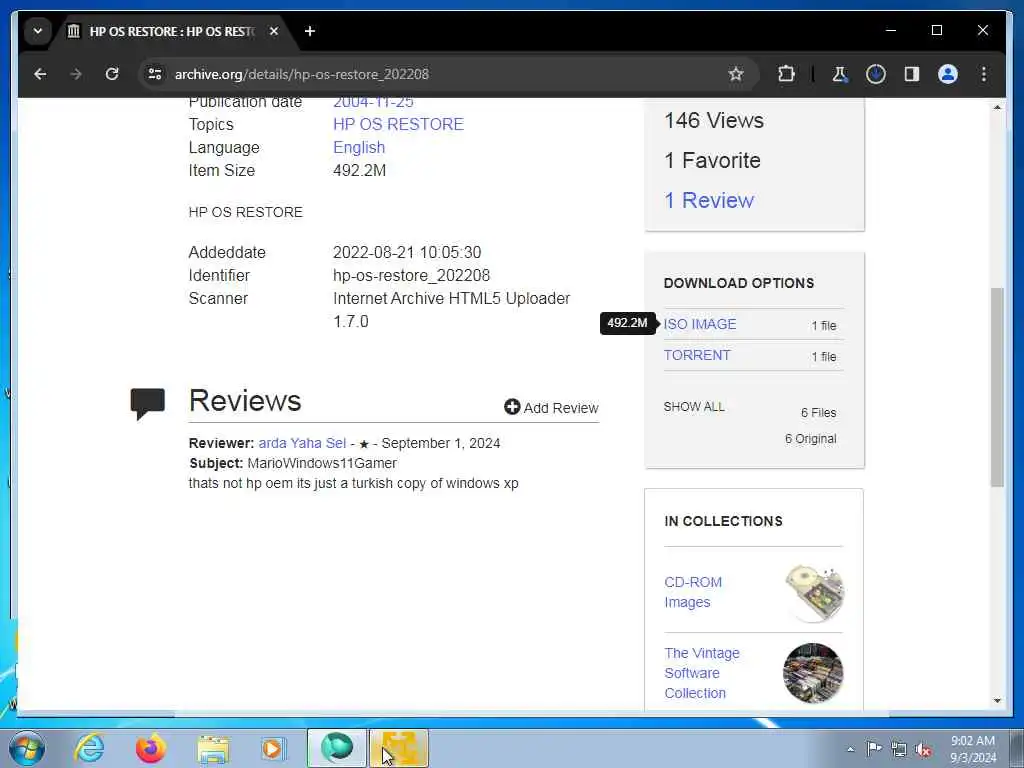Open the taskbar clock 9:02 AM
1024x768 pixels.
pos(972,749)
